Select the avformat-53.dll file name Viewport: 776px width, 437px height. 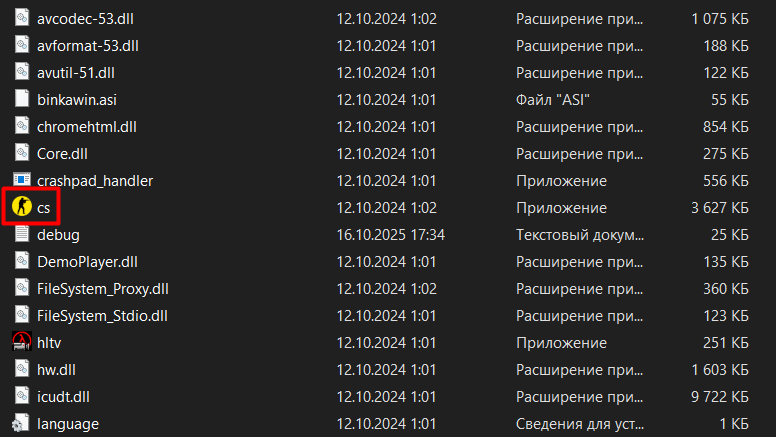88,45
